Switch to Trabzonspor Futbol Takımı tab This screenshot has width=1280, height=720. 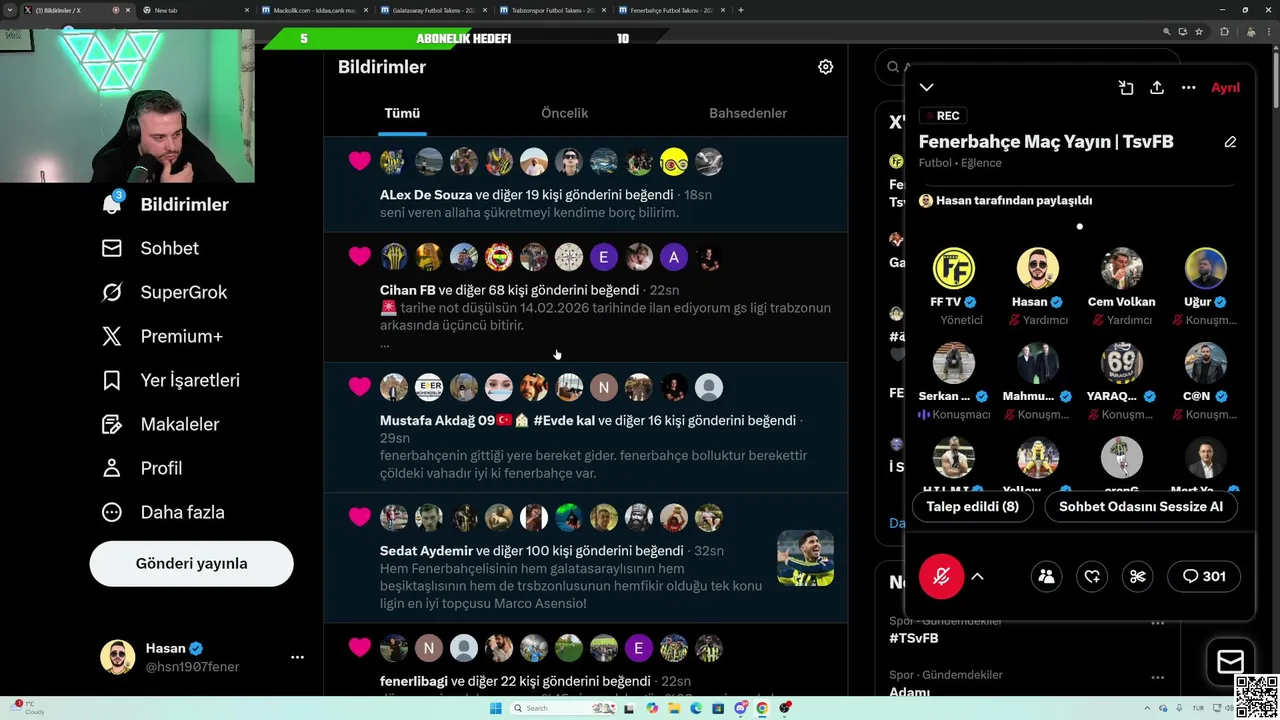pos(553,10)
